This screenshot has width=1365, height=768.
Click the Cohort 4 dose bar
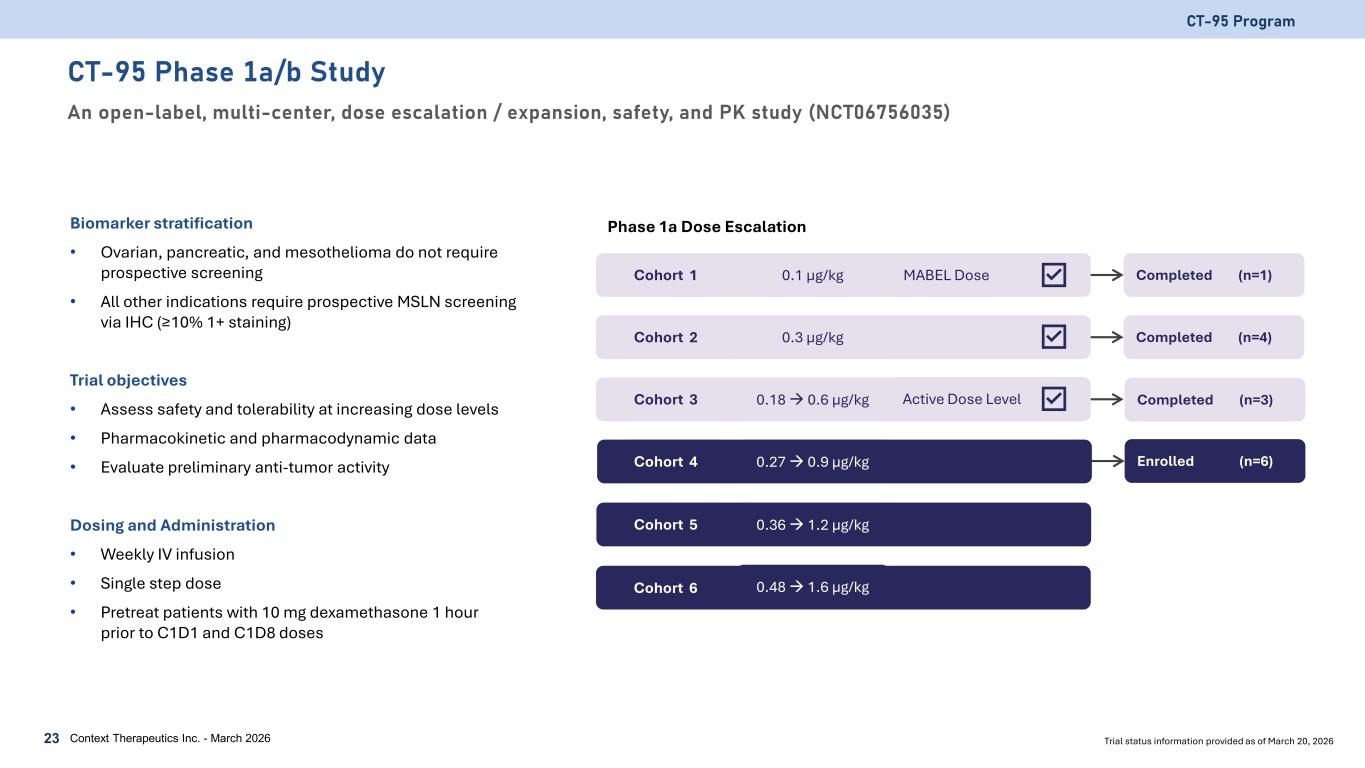[x=843, y=461]
